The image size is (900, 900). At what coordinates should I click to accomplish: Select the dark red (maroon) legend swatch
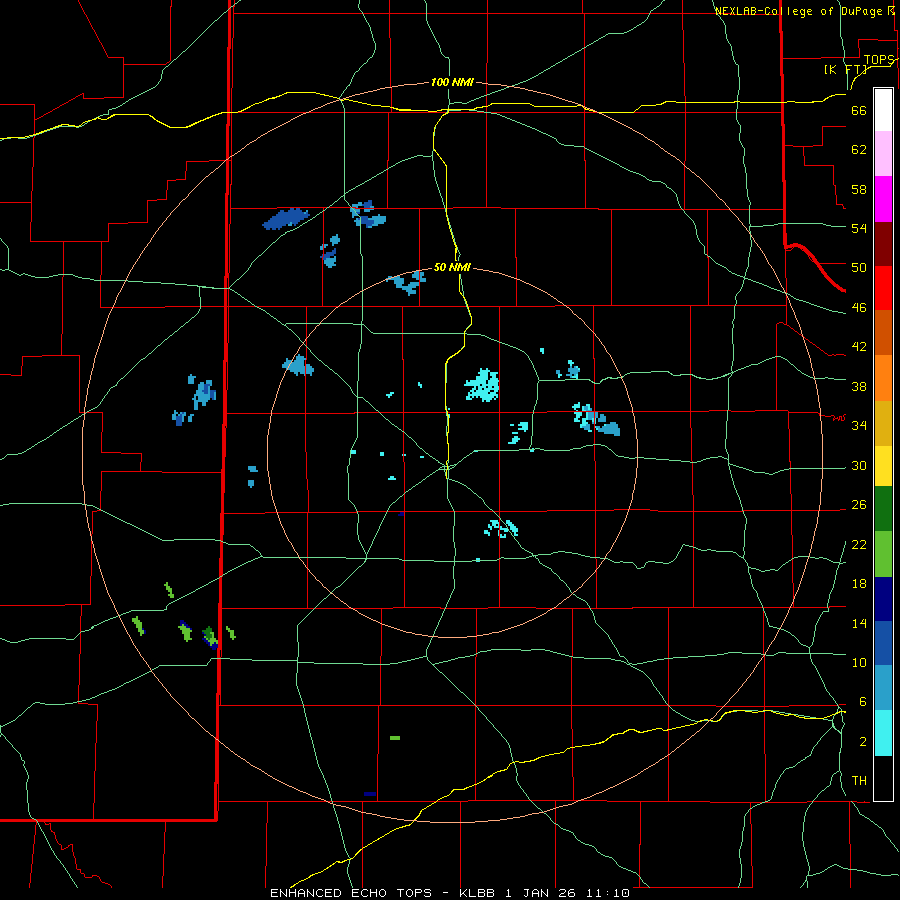883,244
